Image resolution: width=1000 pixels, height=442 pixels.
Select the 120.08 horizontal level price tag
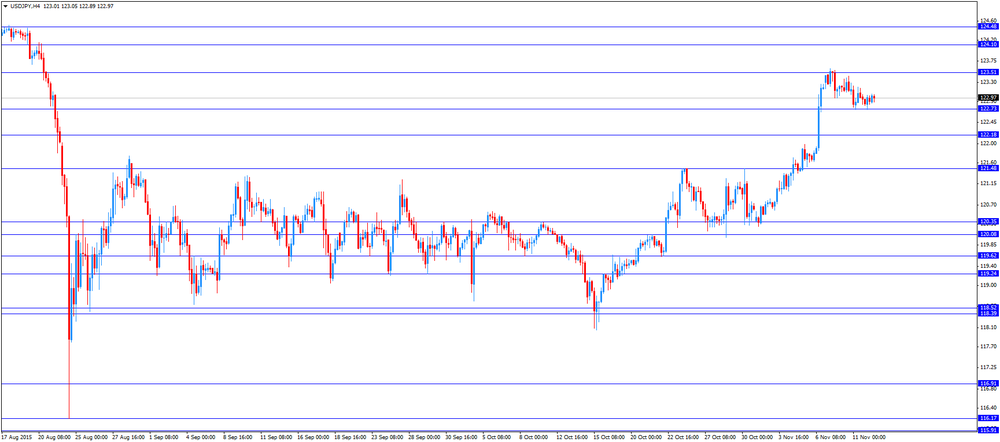(989, 234)
